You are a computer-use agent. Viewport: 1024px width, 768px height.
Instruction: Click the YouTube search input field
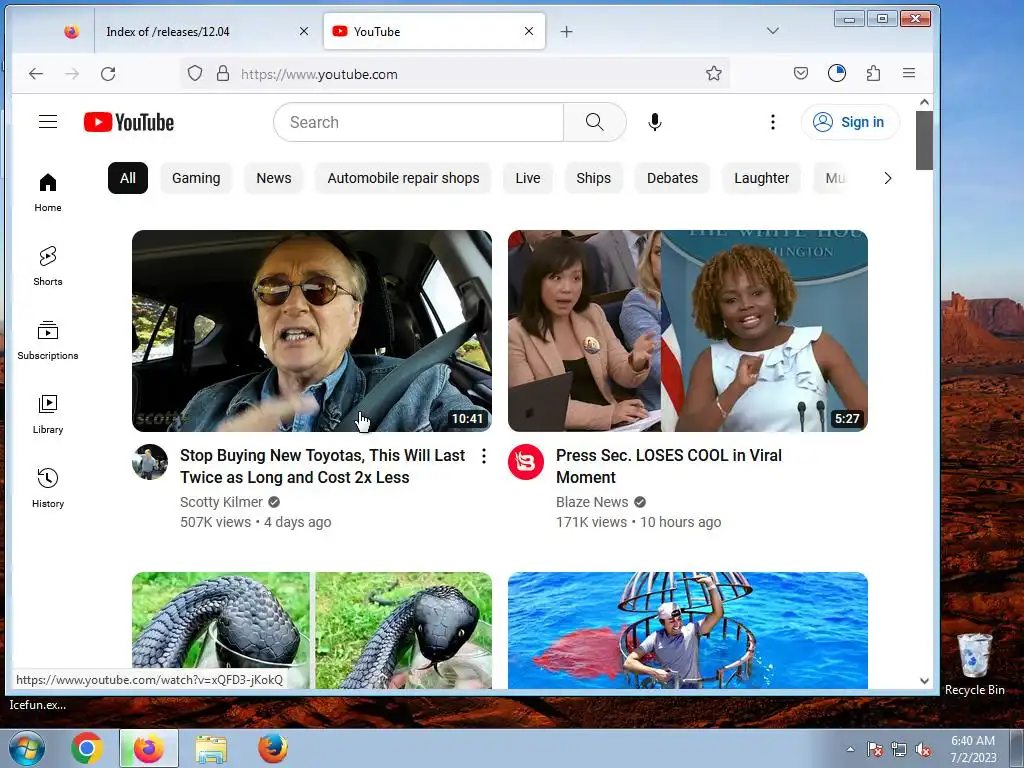(x=419, y=122)
